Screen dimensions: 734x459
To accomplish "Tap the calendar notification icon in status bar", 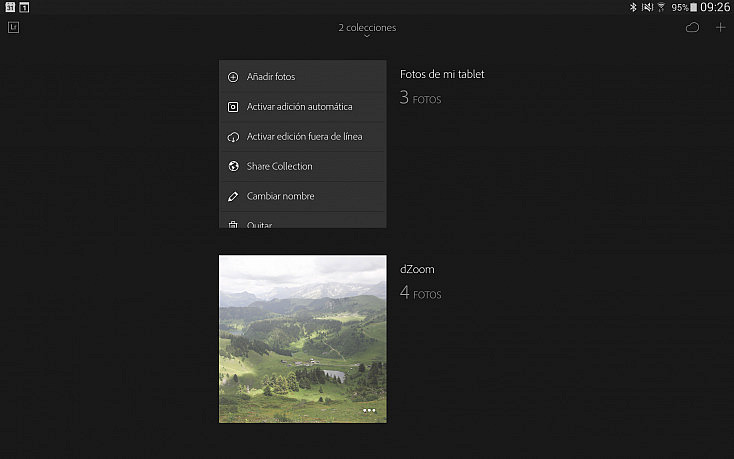I will click(x=10, y=7).
